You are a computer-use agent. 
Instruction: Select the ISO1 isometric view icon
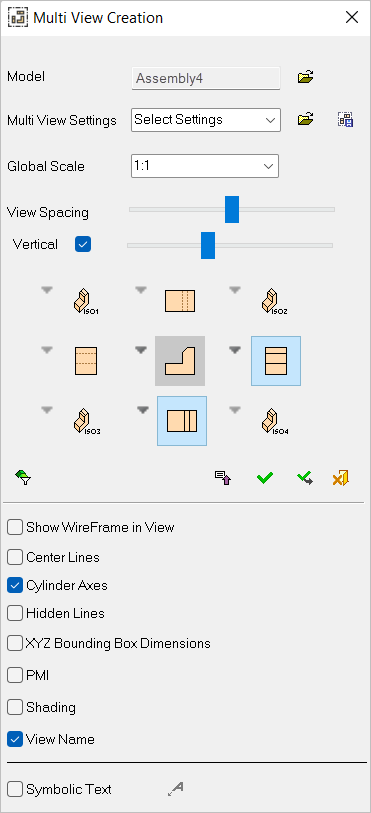[x=85, y=302]
